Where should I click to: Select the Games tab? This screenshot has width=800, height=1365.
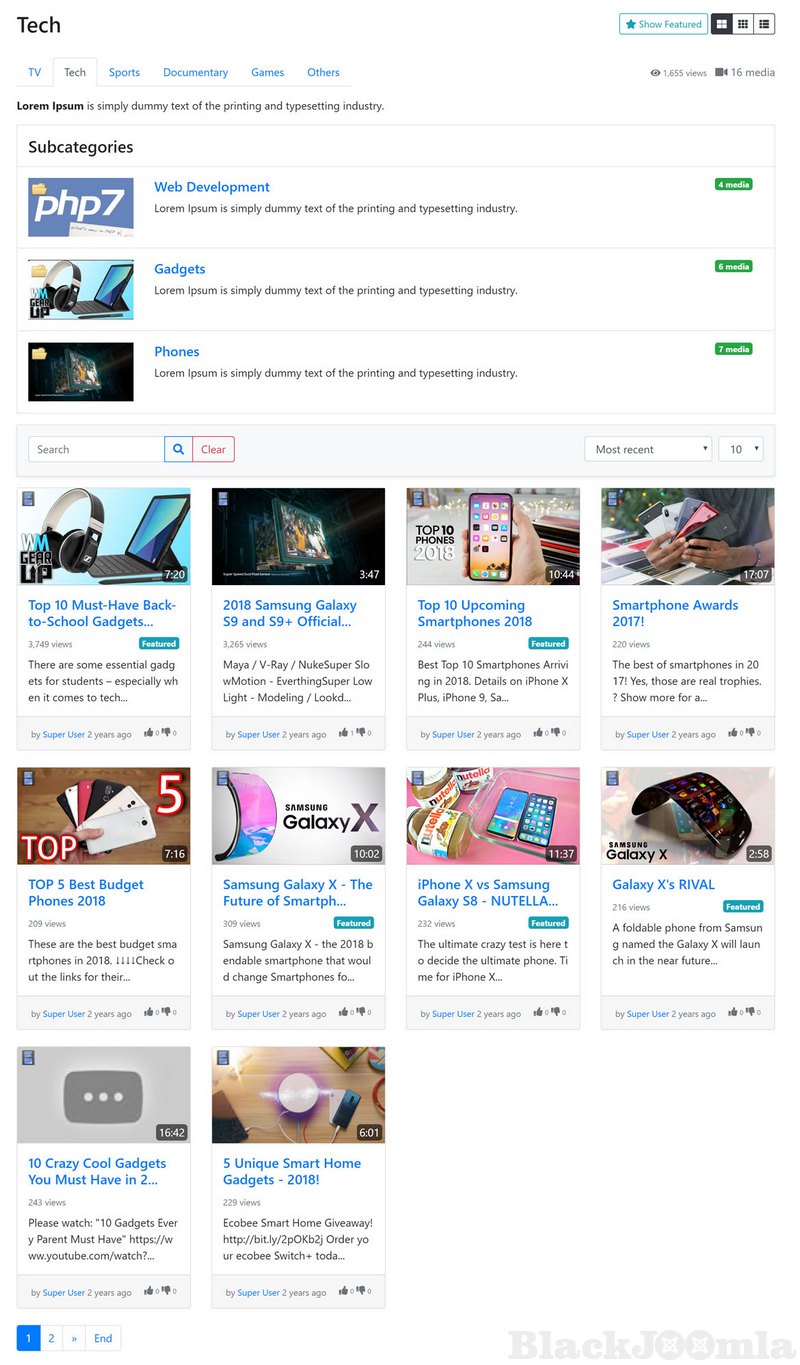pos(268,72)
